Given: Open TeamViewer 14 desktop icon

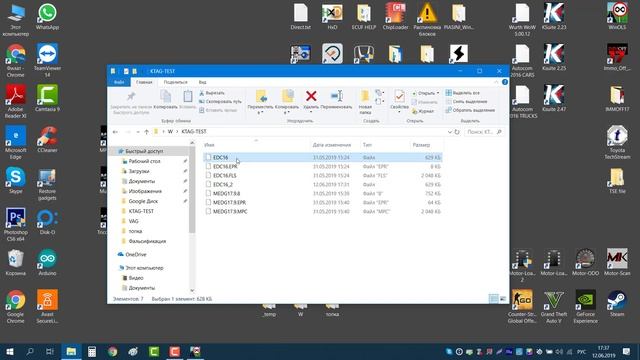Looking at the screenshot, I should (x=47, y=60).
